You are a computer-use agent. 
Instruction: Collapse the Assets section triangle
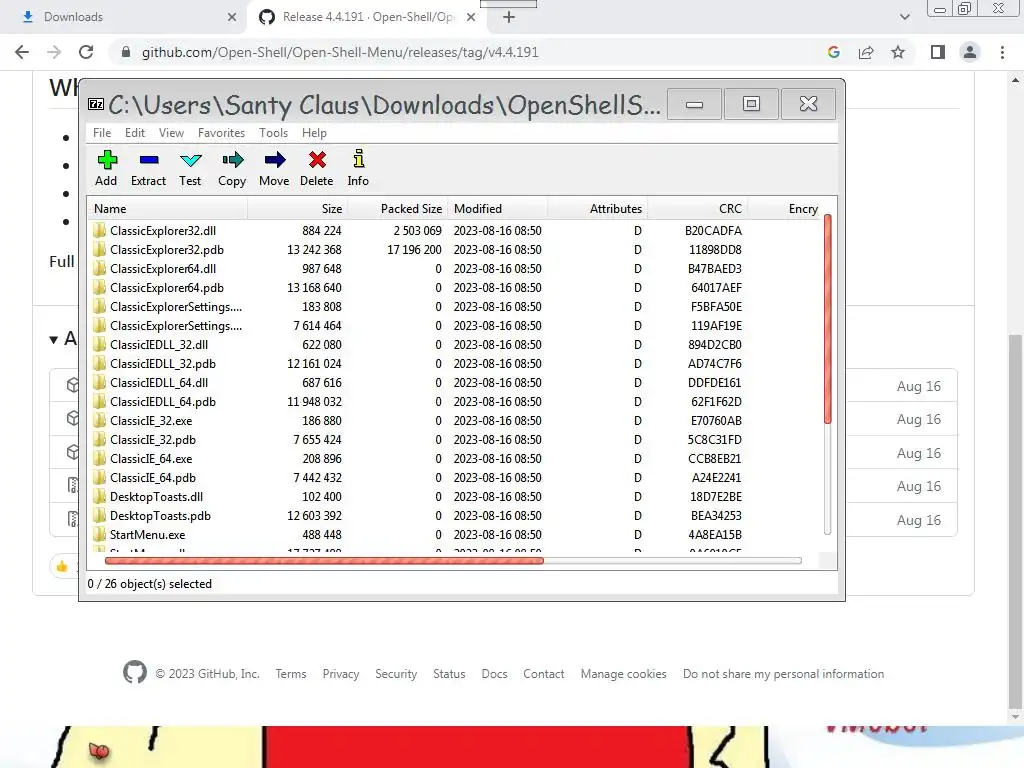tap(54, 339)
